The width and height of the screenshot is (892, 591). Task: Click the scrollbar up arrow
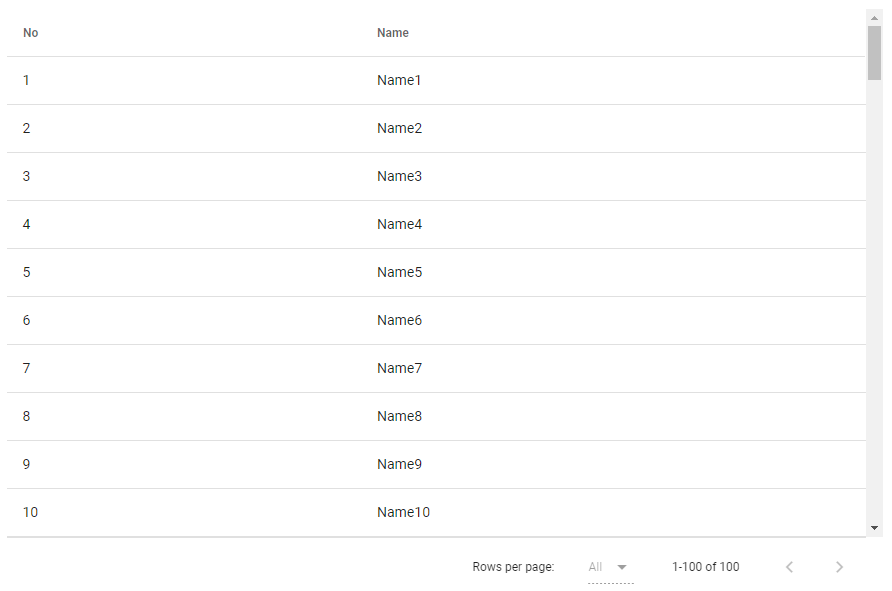pos(874,17)
